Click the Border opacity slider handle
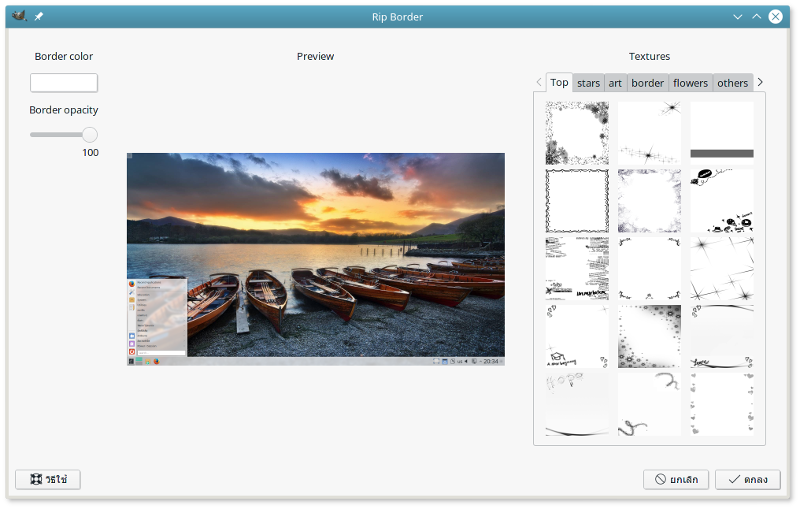This screenshot has height=509, width=800. 90,134
